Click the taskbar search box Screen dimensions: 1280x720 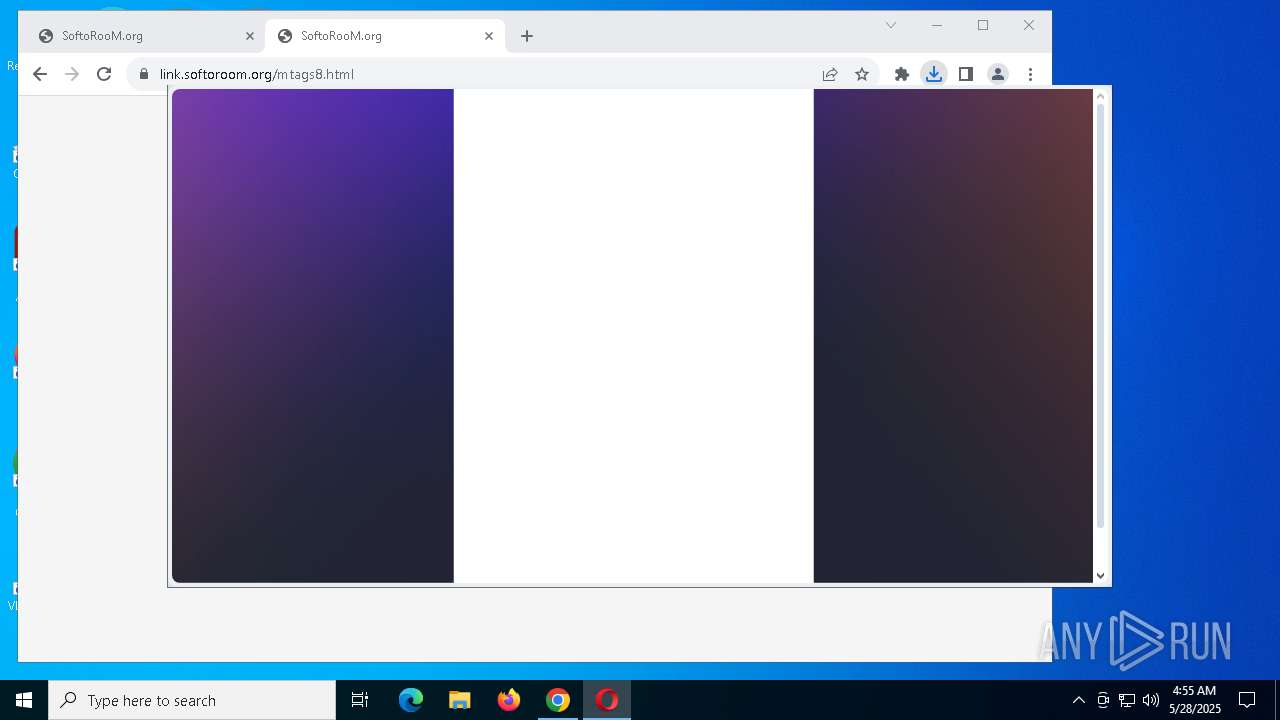192,700
